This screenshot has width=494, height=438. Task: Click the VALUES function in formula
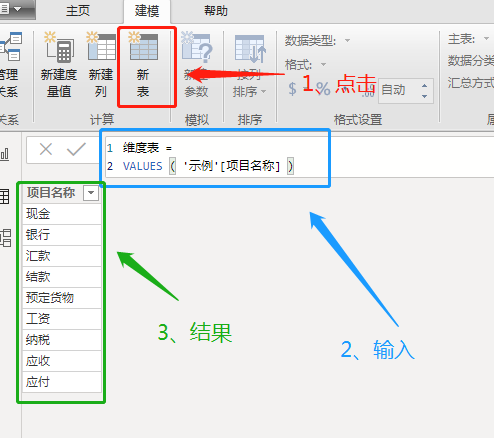(143, 166)
